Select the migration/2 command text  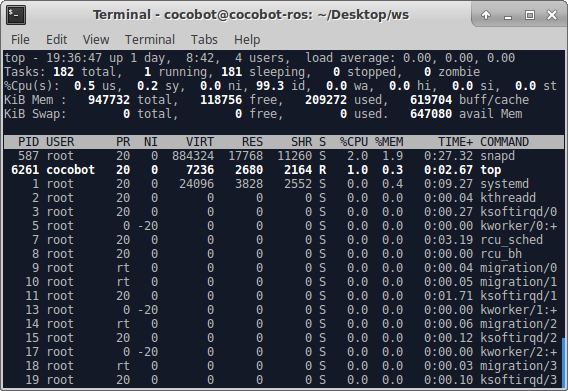click(518, 324)
